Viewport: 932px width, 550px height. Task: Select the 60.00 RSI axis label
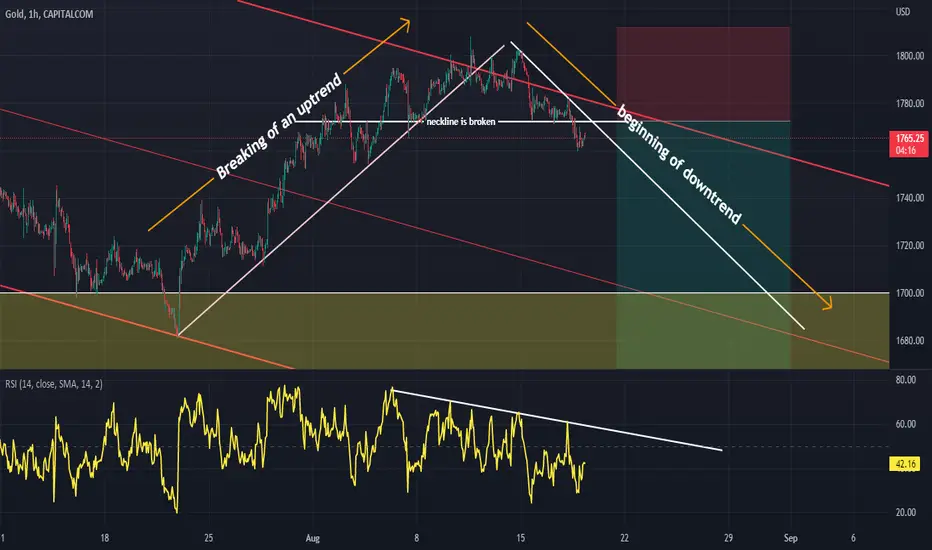pyautogui.click(x=905, y=424)
